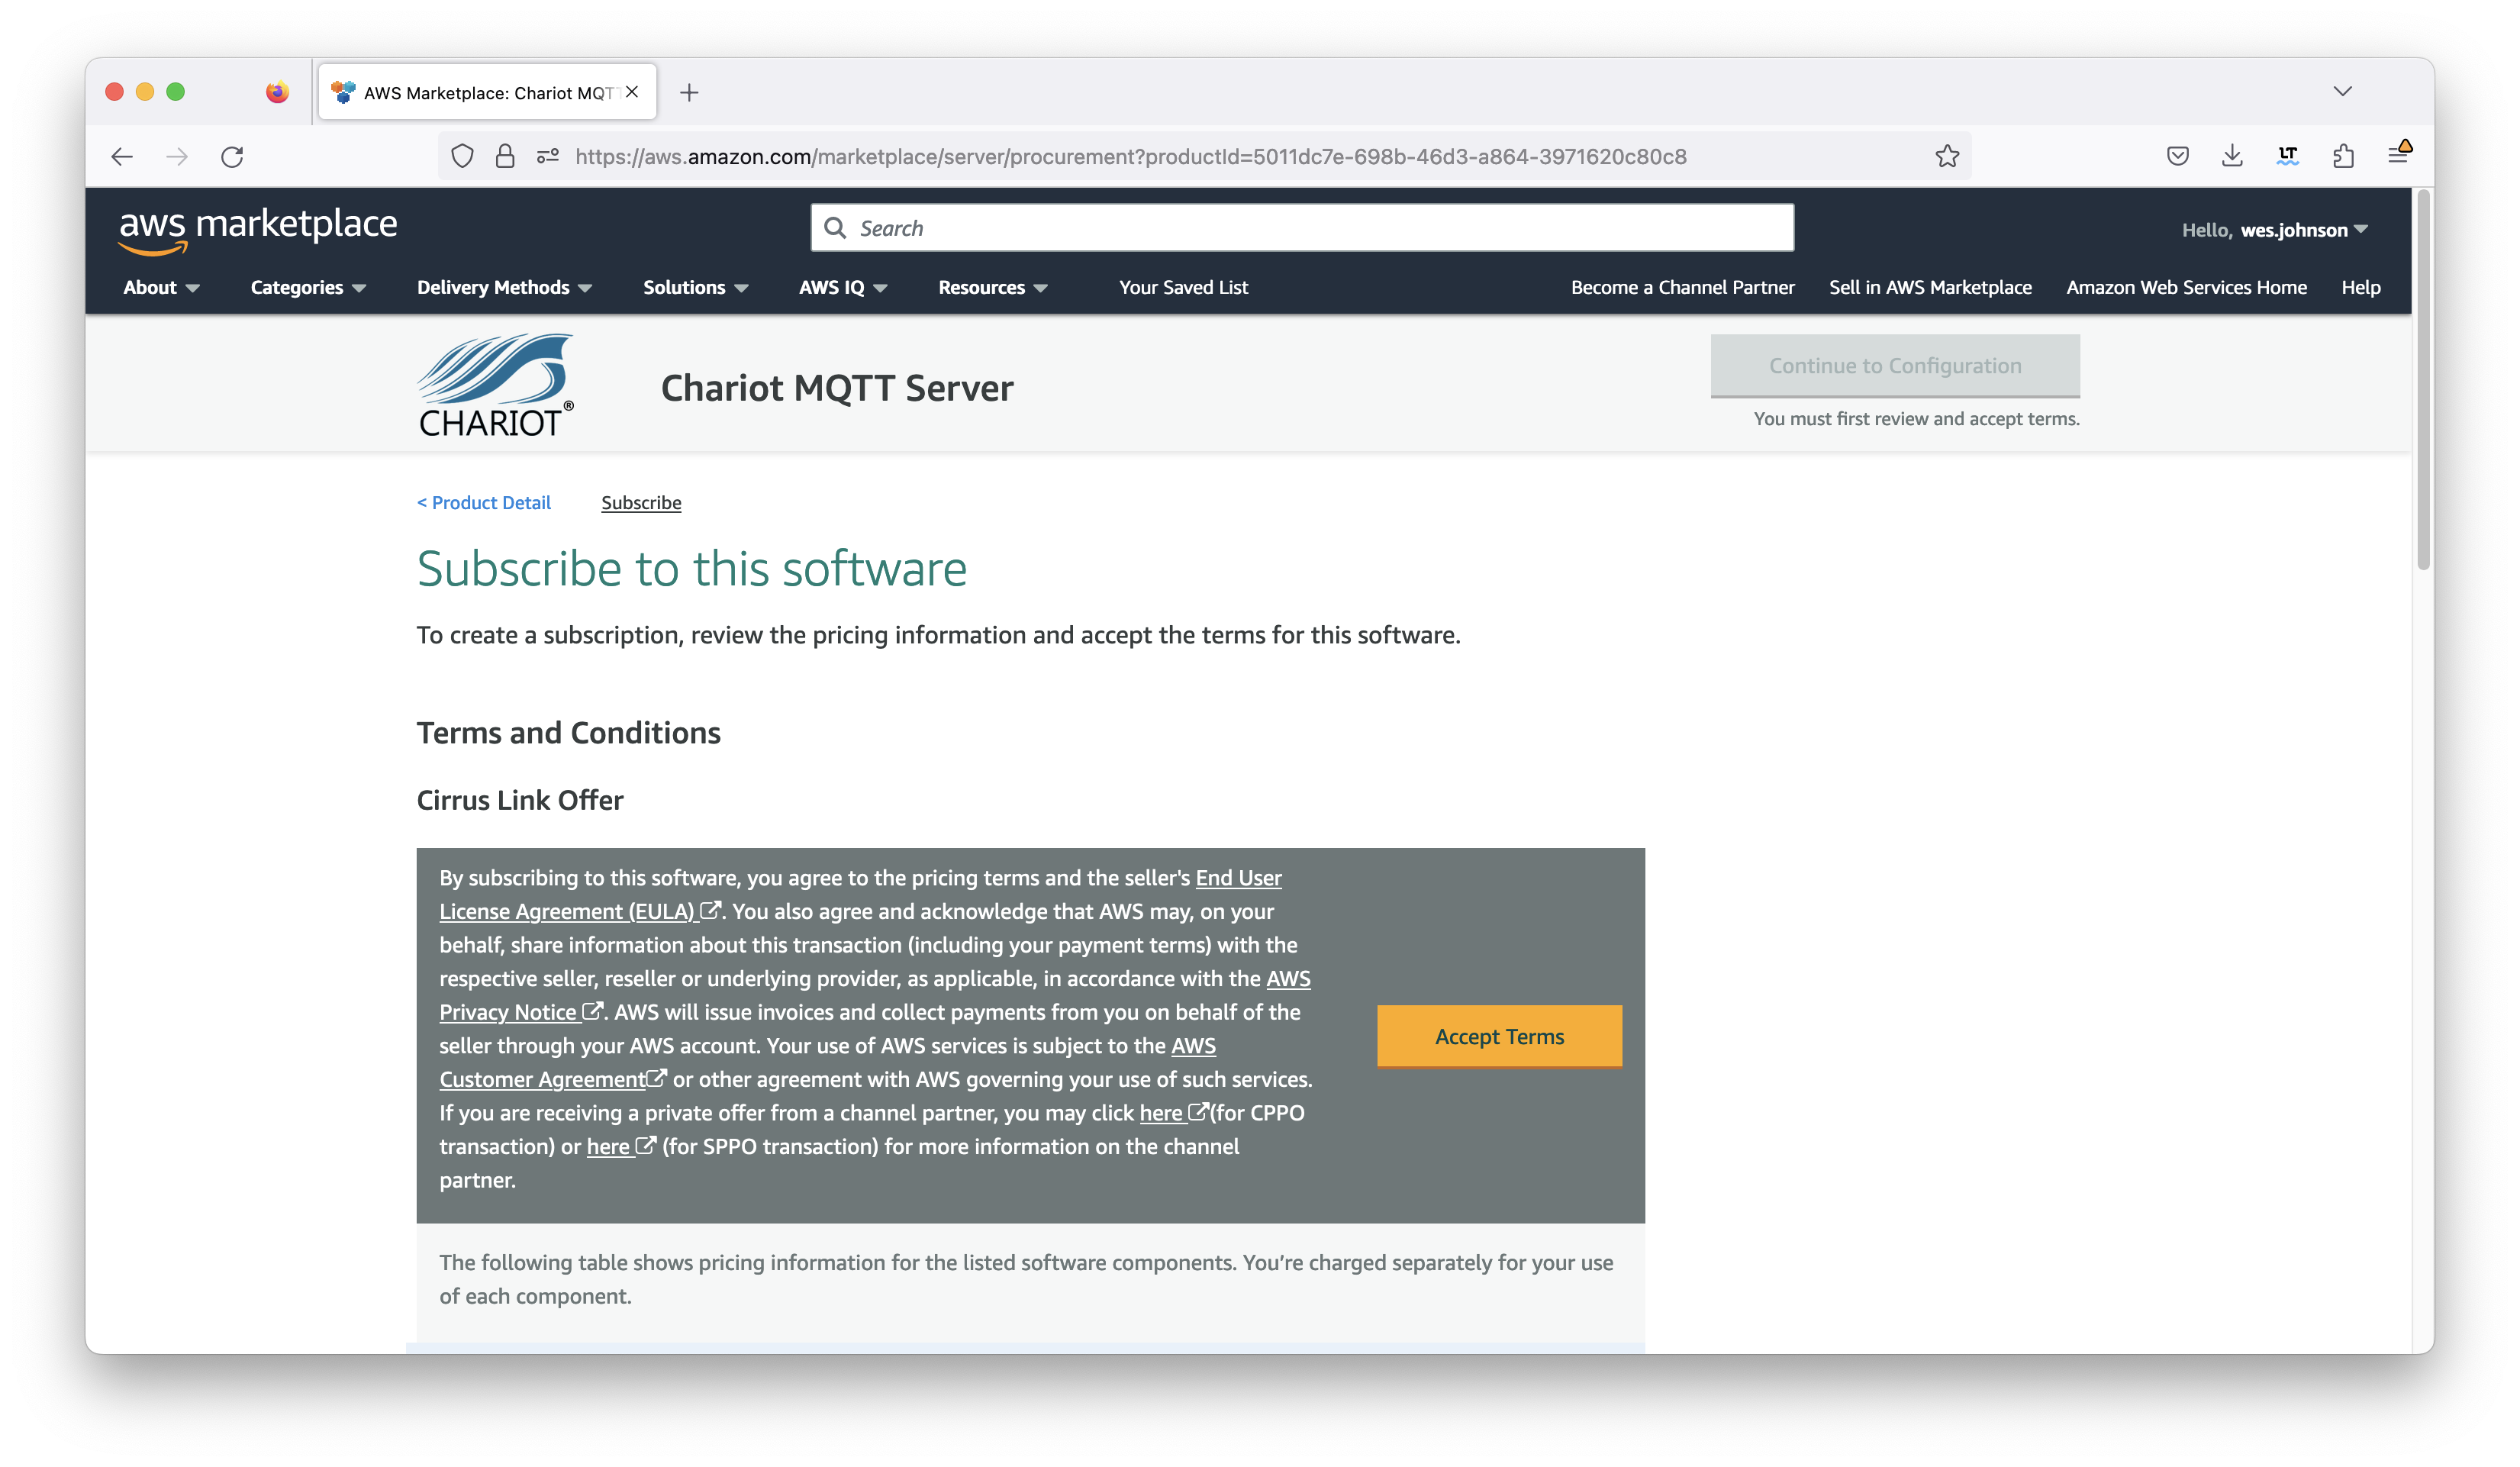Open Become a Channel Partner
The width and height of the screenshot is (2520, 1467).
pyautogui.click(x=1682, y=287)
